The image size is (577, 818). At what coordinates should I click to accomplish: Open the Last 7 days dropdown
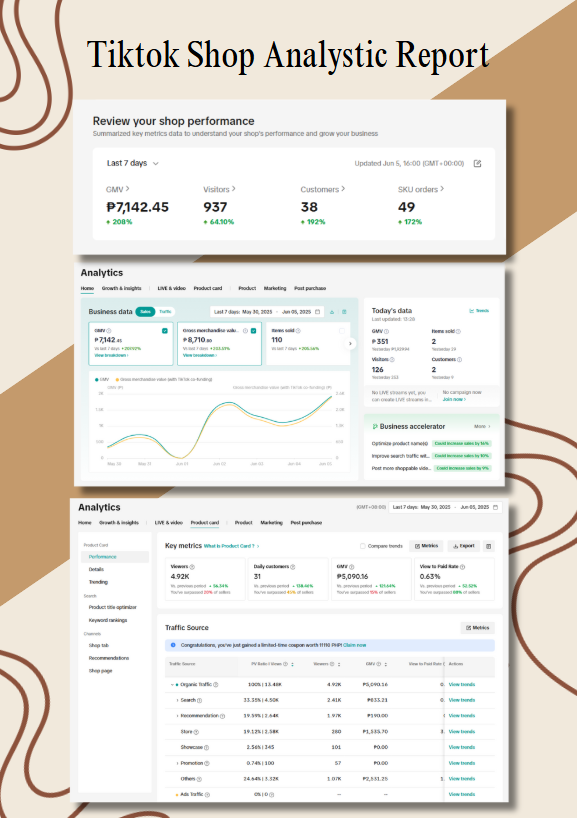(133, 163)
